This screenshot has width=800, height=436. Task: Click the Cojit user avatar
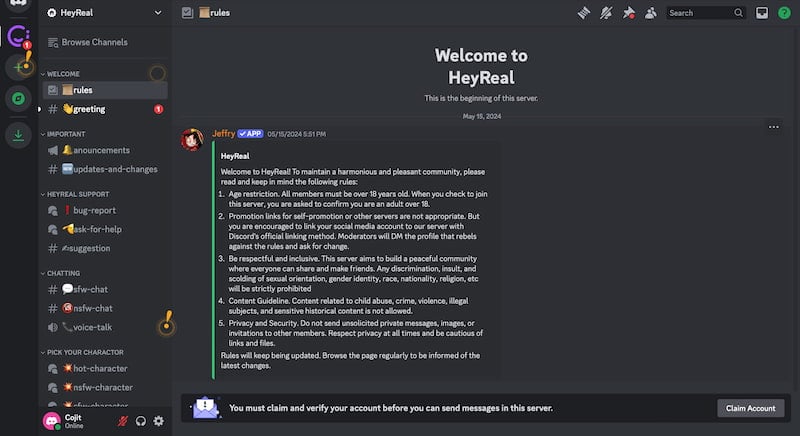point(52,421)
